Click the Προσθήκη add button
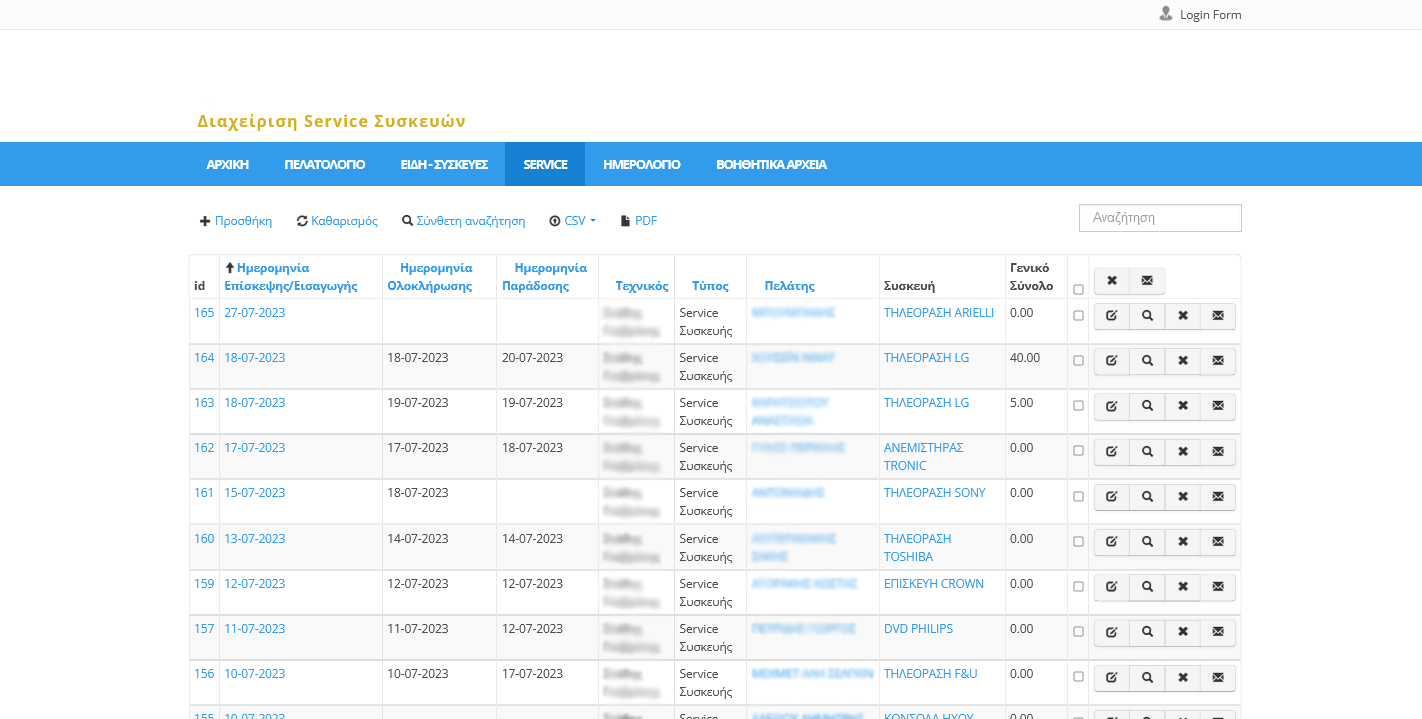 [x=236, y=221]
